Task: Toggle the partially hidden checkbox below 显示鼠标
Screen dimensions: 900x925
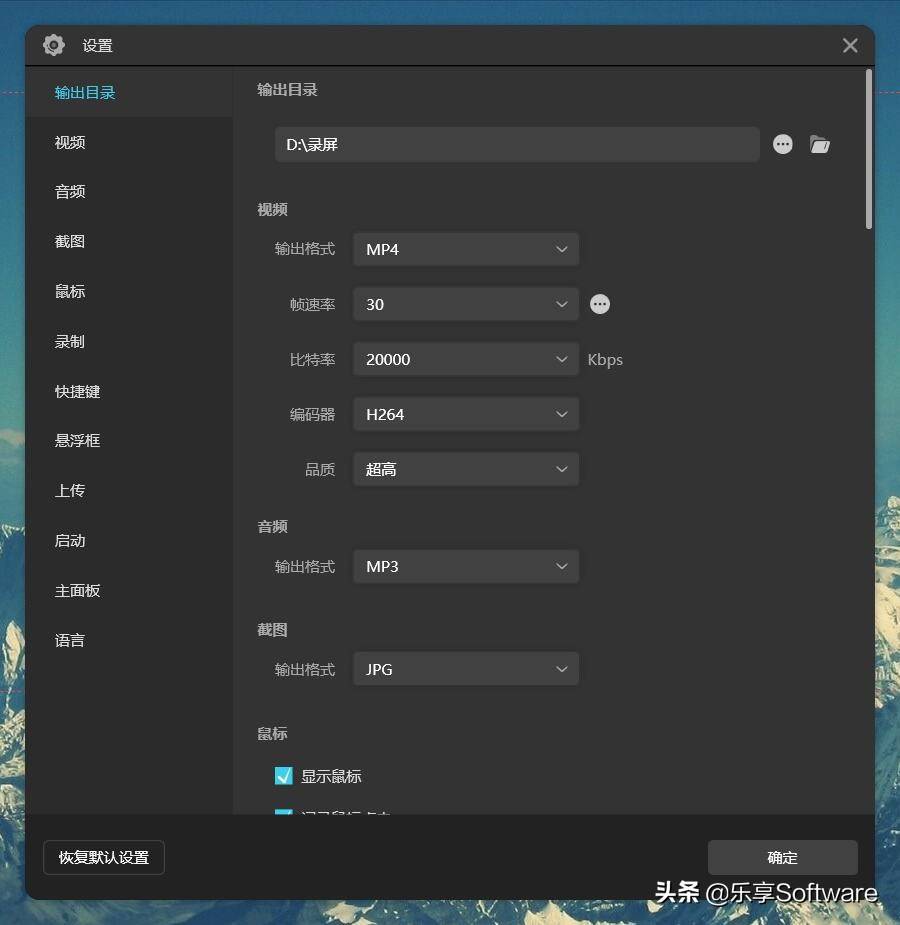Action: (284, 812)
